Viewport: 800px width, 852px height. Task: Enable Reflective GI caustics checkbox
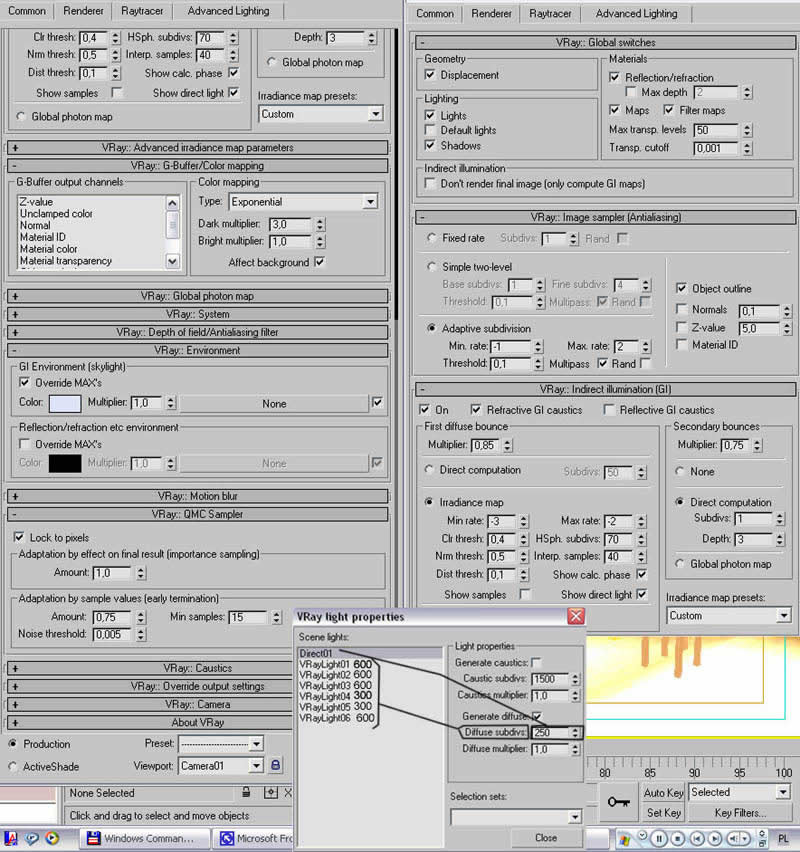coord(609,409)
